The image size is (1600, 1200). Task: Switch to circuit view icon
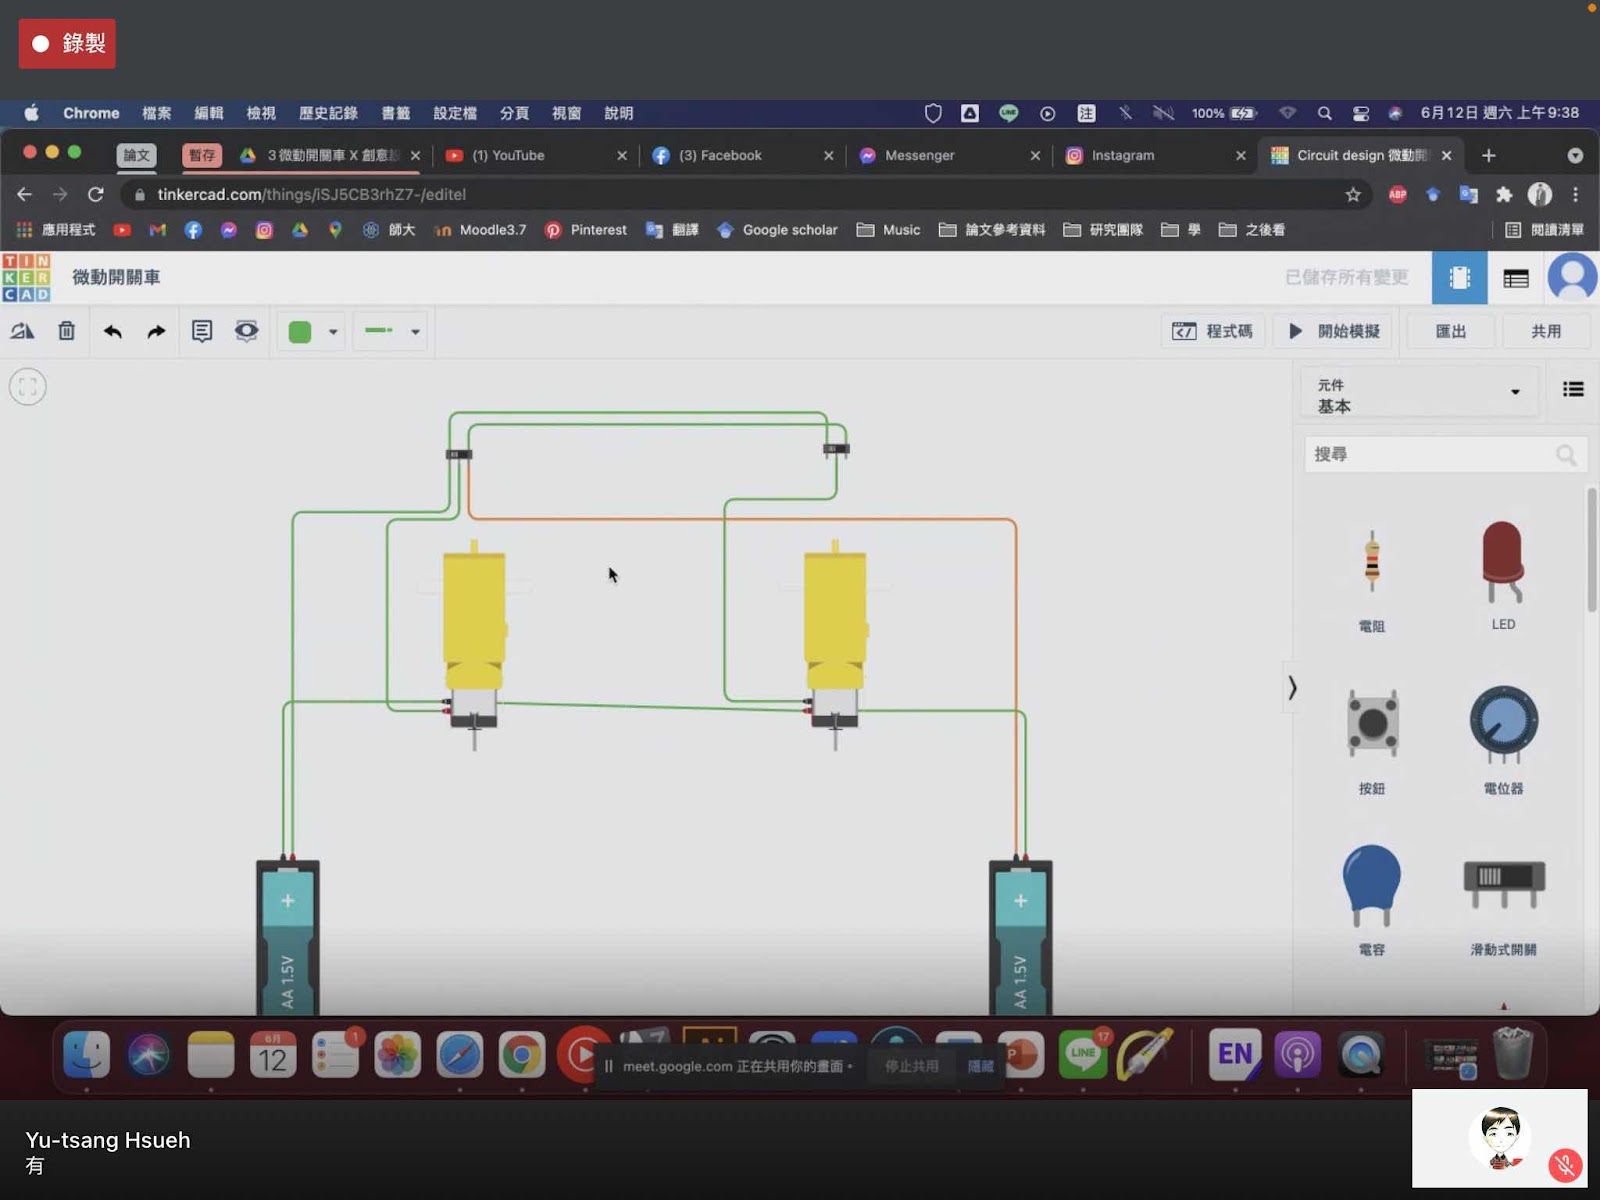(1459, 278)
